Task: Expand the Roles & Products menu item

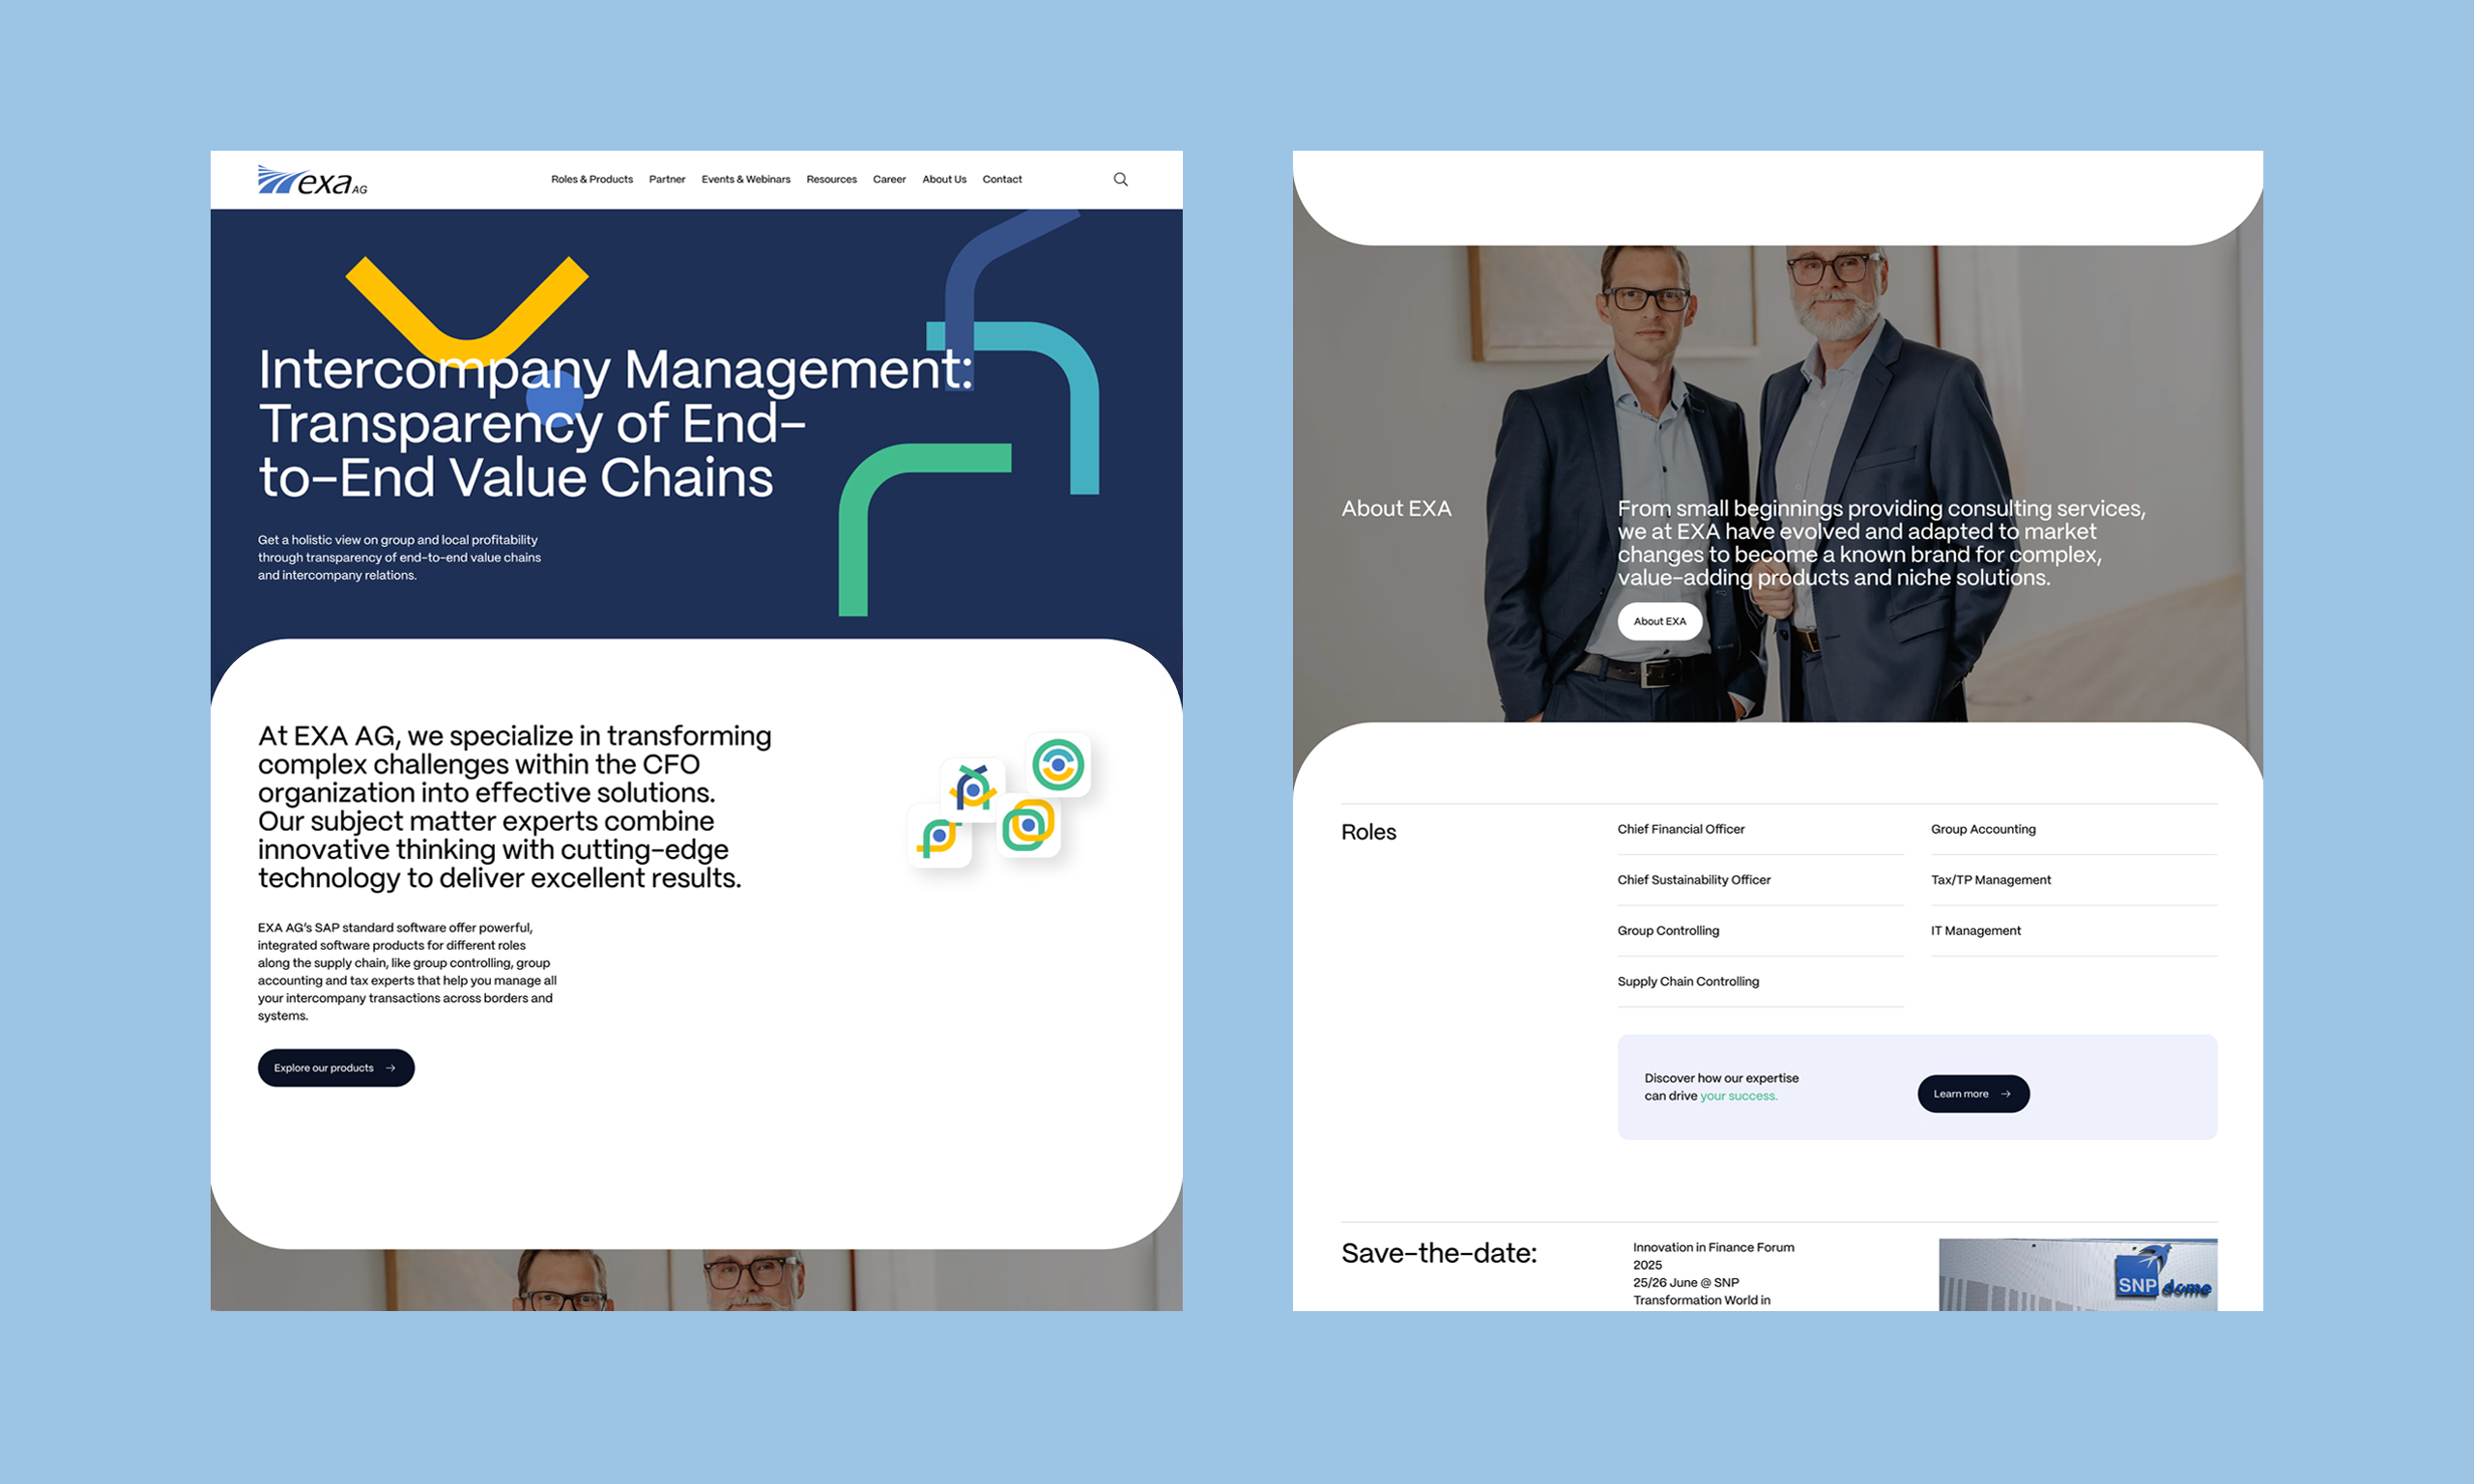Action: coord(590,179)
